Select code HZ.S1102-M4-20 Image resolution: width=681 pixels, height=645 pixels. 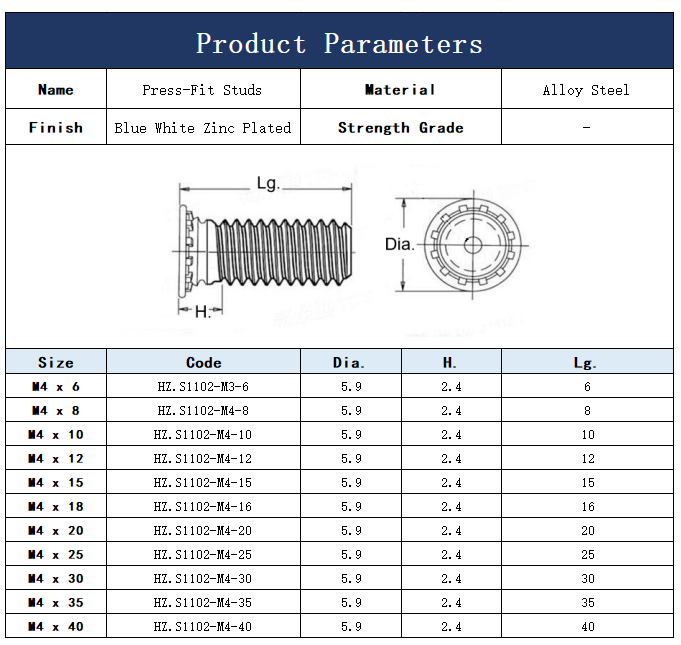coord(203,530)
